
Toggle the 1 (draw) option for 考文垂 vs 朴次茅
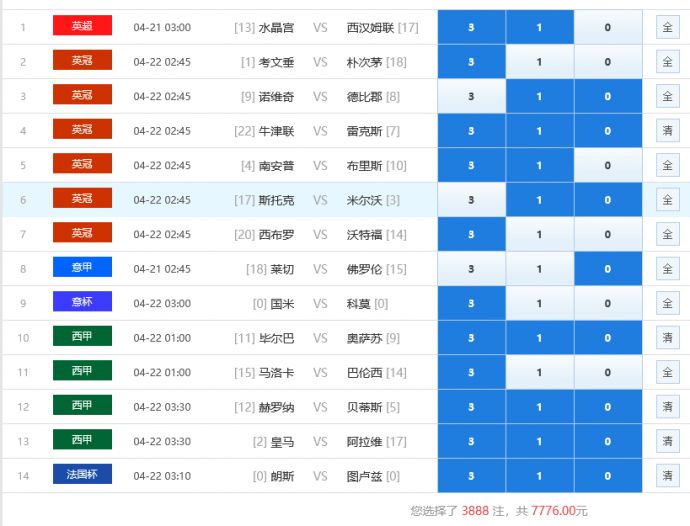pos(539,62)
